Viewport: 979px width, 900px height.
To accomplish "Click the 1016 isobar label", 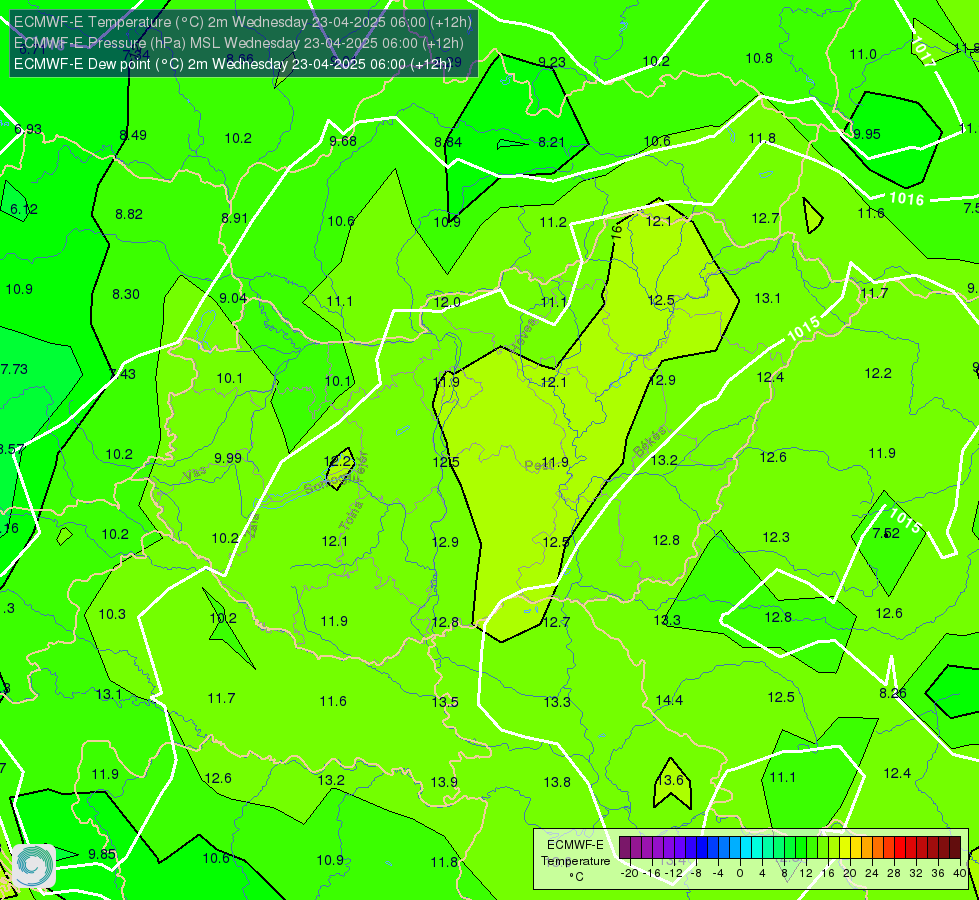I will click(x=906, y=199).
